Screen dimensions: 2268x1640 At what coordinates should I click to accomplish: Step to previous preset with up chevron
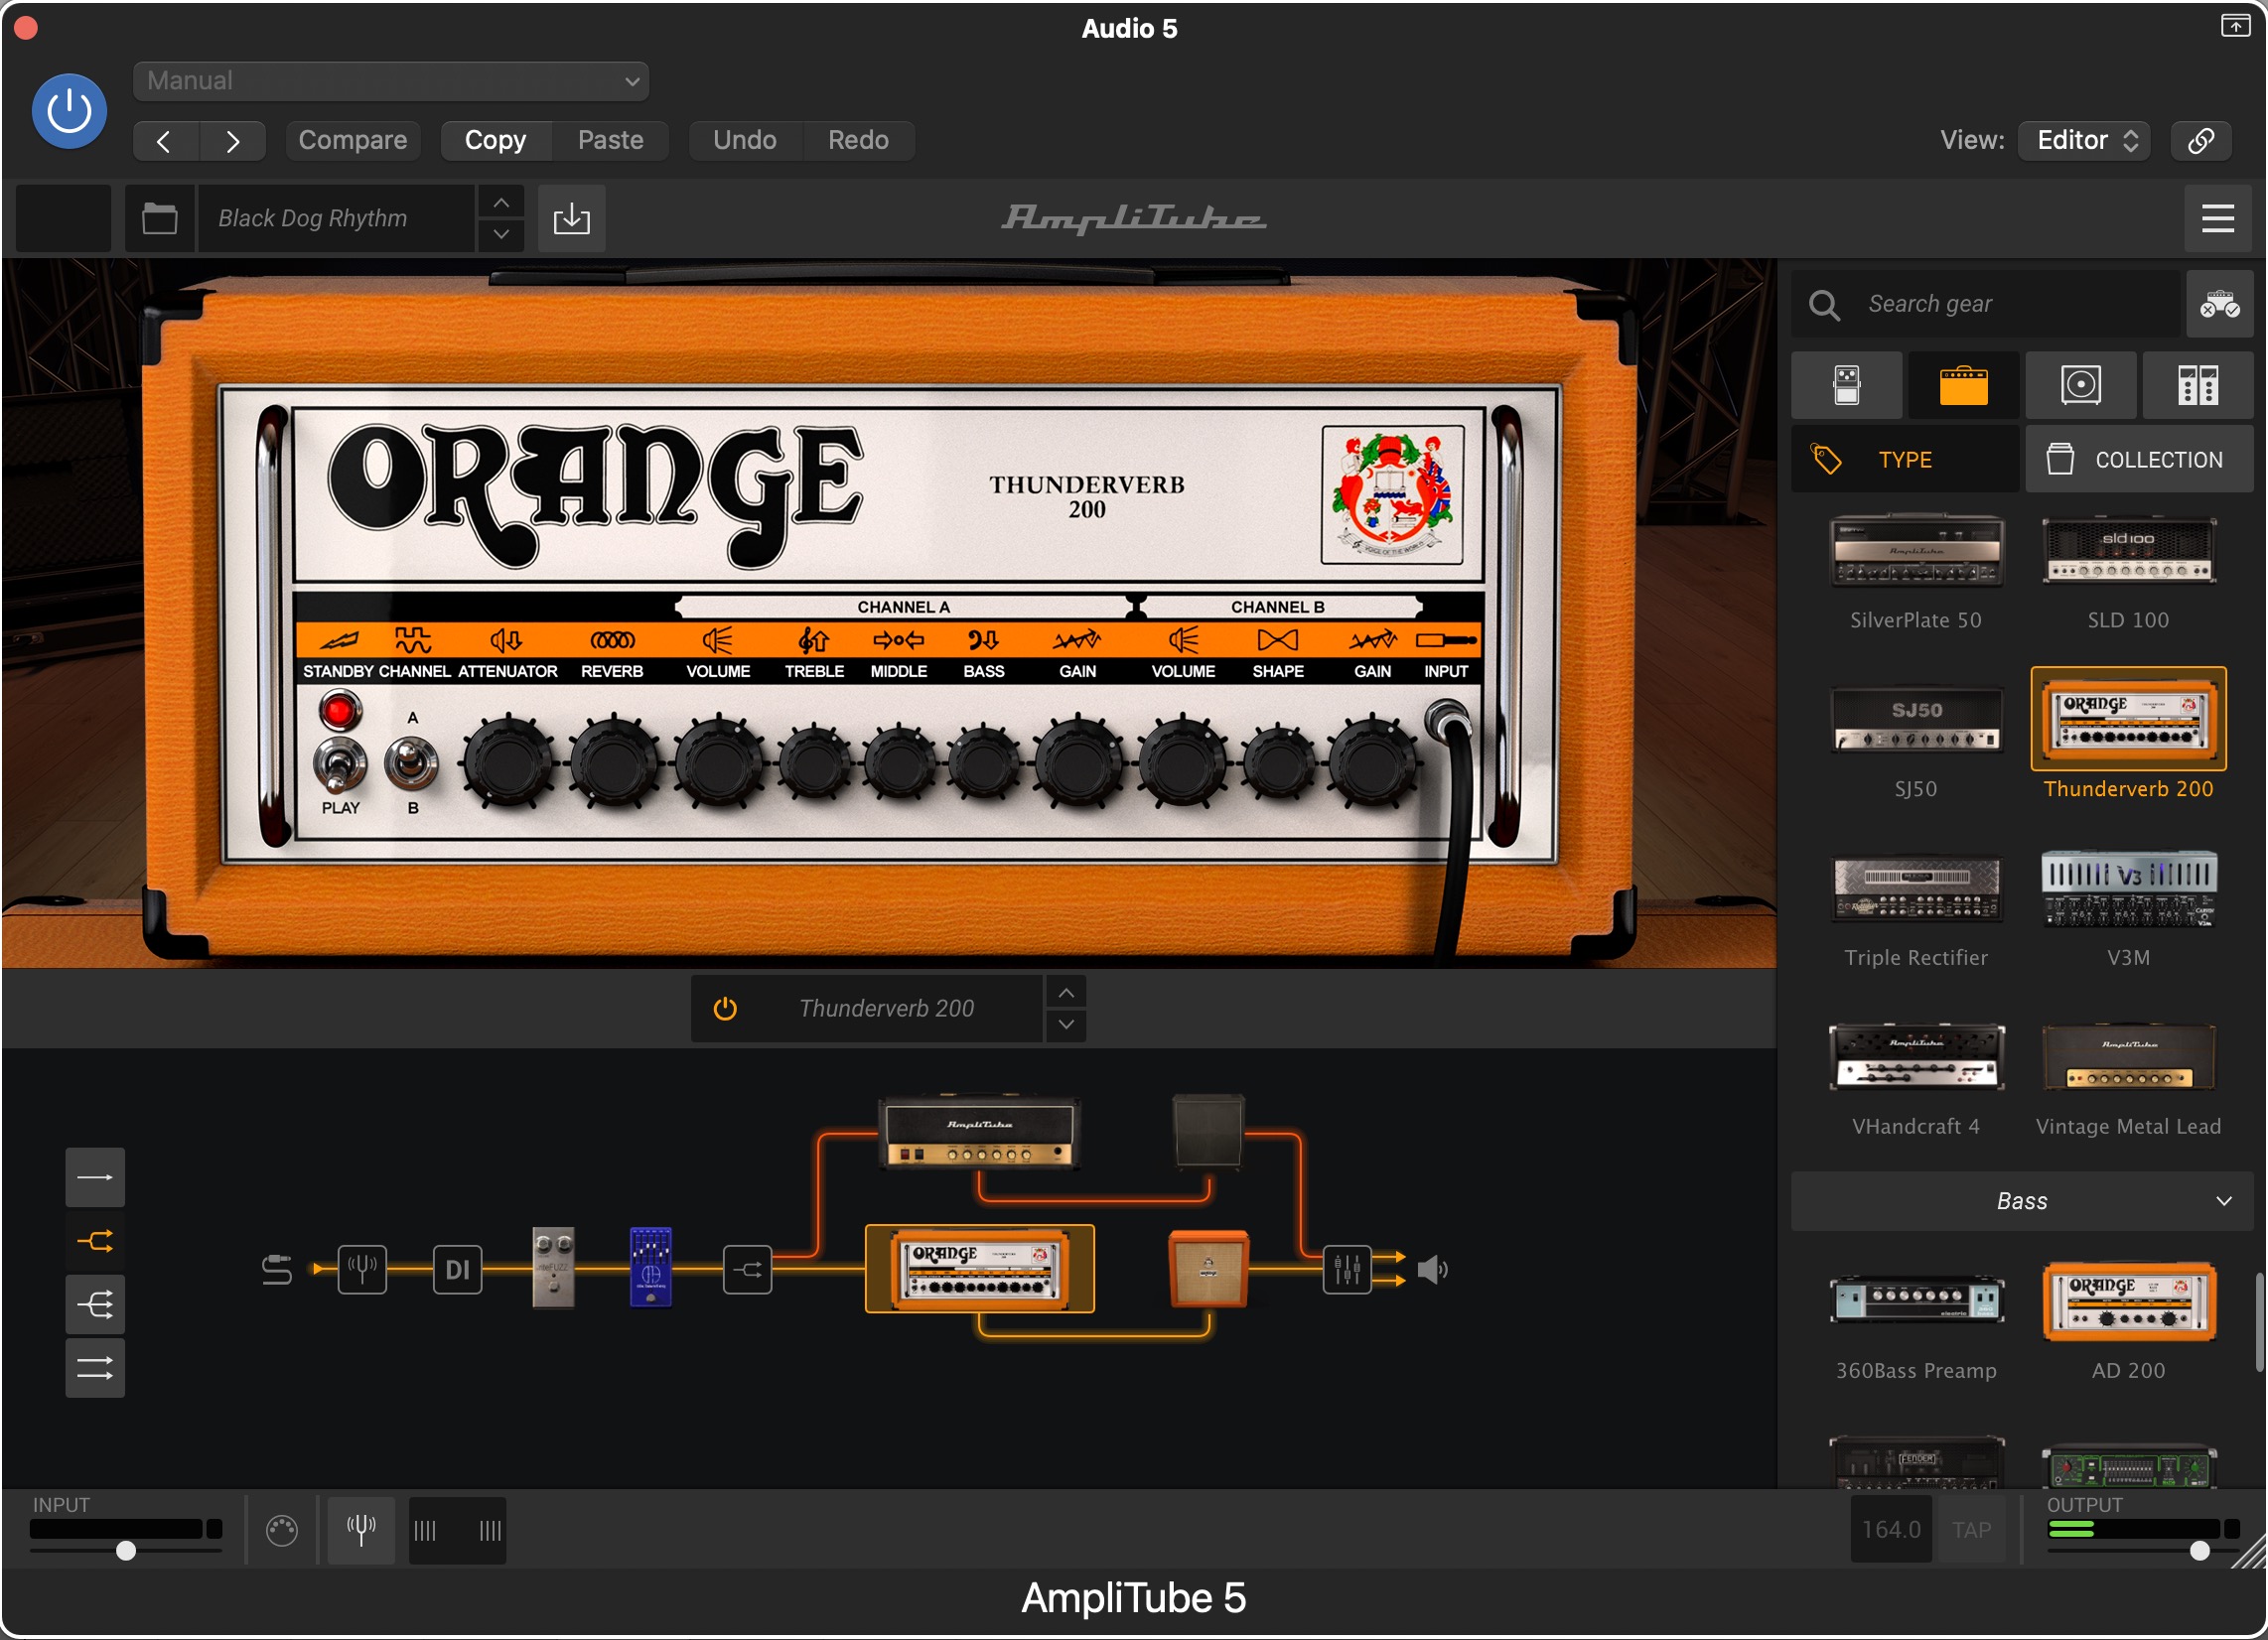[502, 203]
